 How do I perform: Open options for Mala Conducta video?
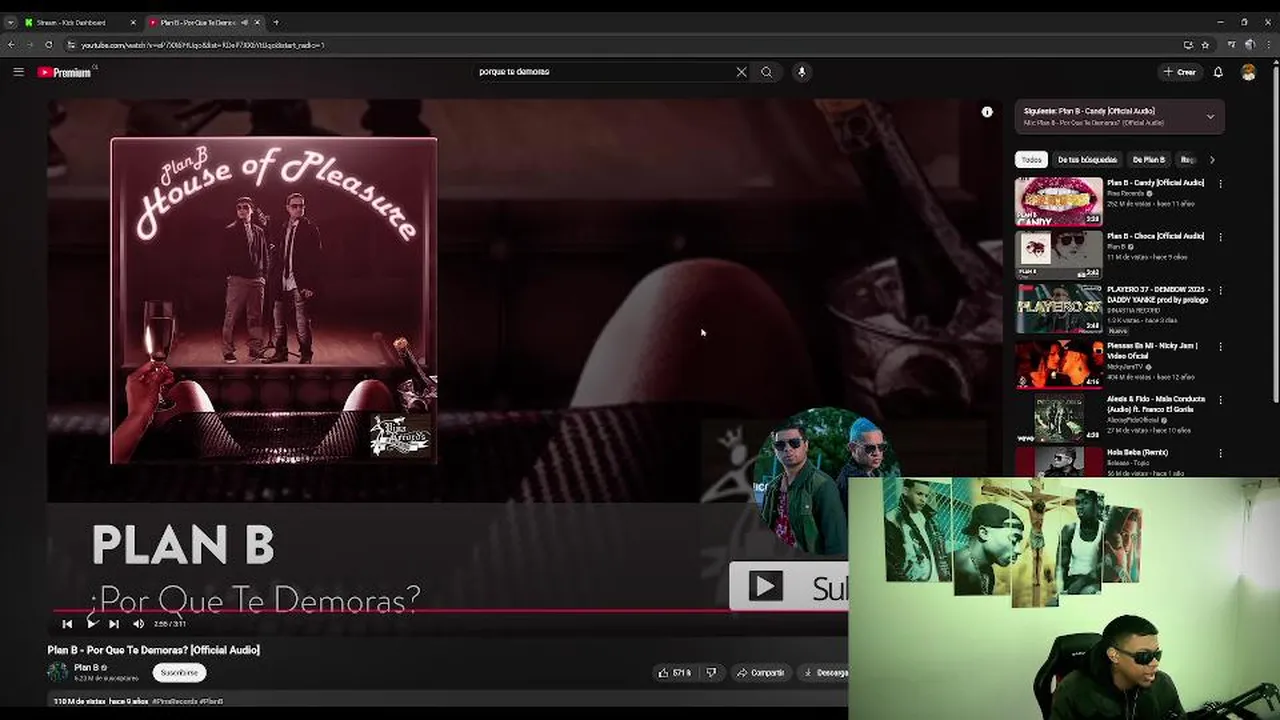[1220, 400]
